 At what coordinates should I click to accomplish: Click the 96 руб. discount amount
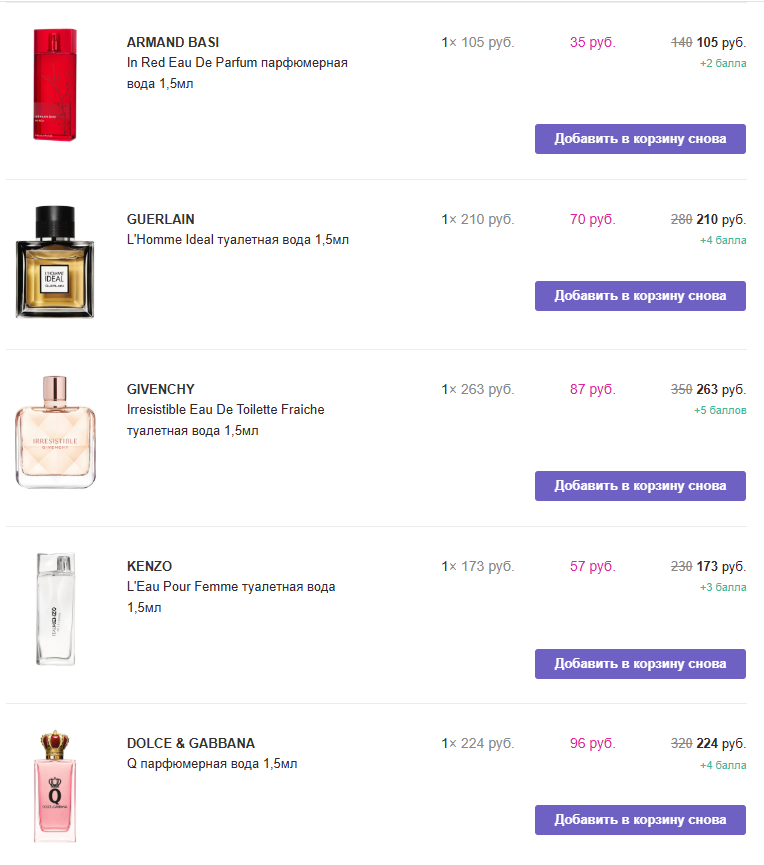pos(592,743)
